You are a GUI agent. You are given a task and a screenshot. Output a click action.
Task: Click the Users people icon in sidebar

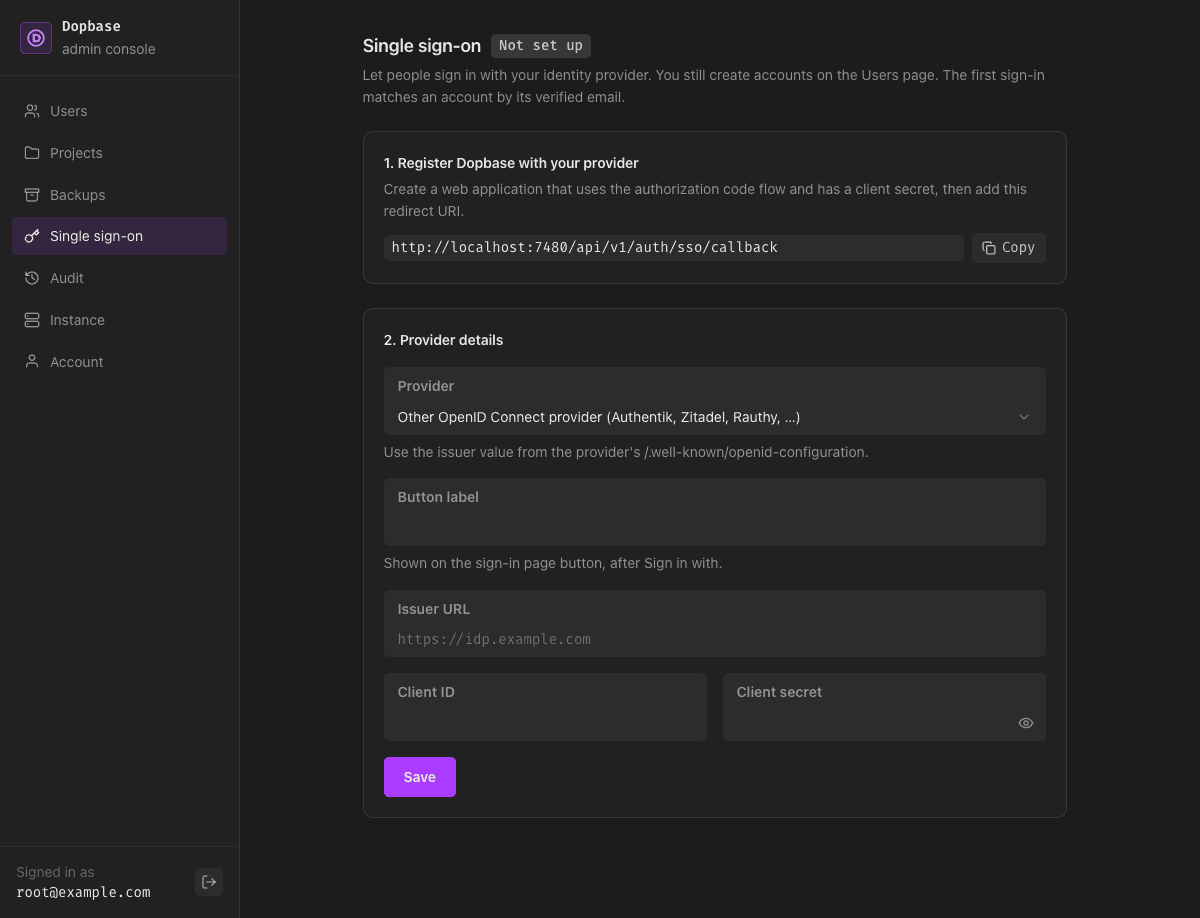32,111
